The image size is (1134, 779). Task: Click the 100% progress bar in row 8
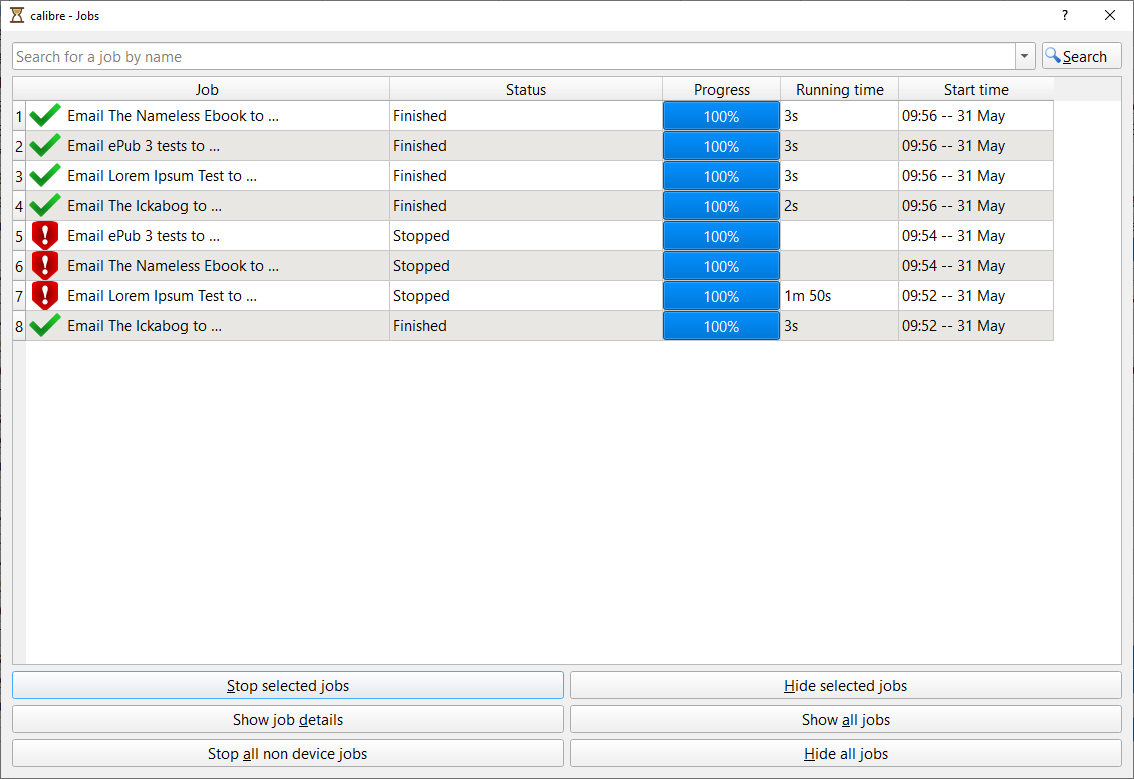tap(722, 325)
